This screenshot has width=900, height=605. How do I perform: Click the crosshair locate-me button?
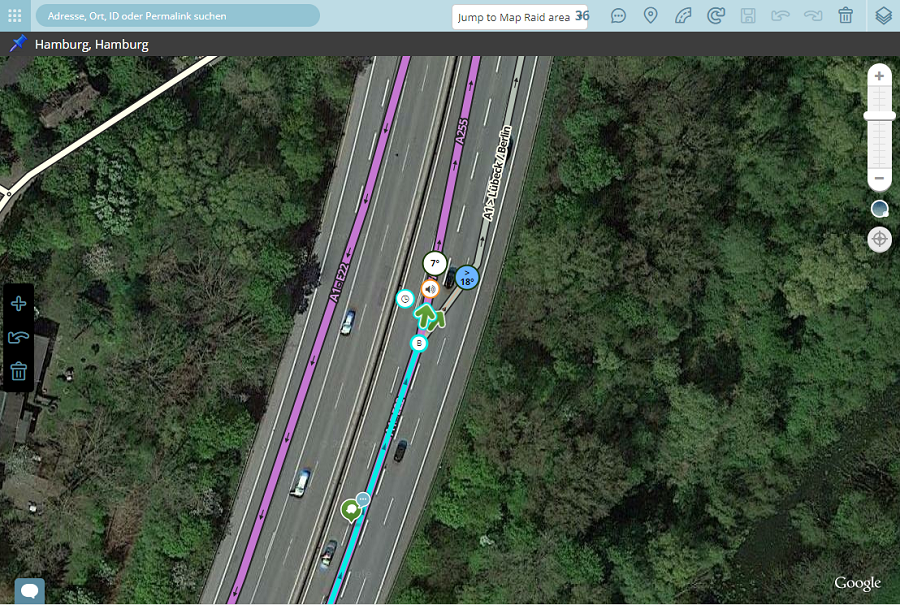click(x=879, y=239)
